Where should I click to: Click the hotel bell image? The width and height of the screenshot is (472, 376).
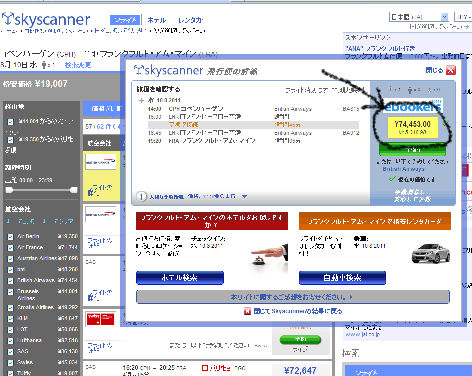click(269, 255)
